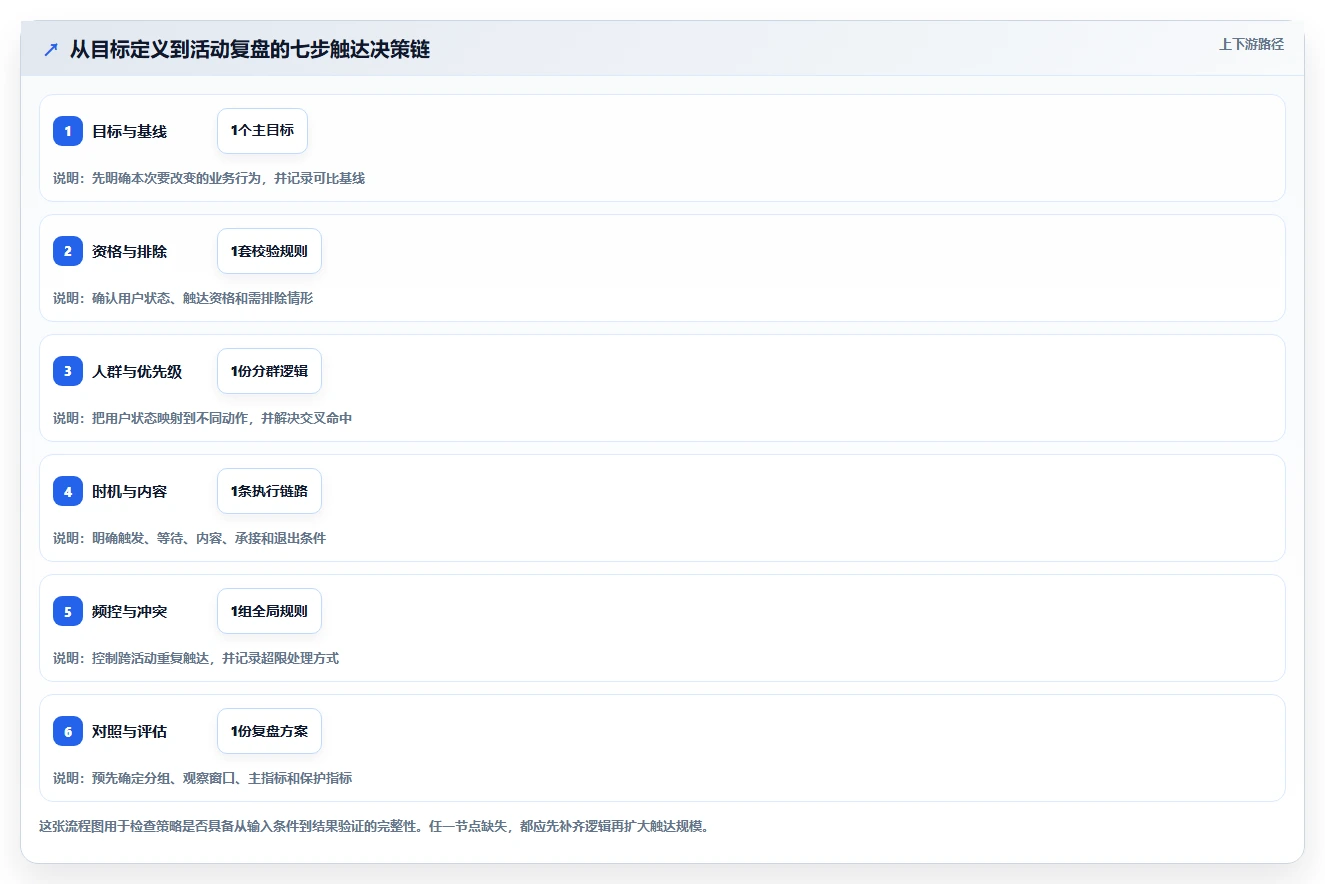Viewport: 1325px width, 884px height.
Task: Click the 上下游路径 label
Action: click(1251, 45)
